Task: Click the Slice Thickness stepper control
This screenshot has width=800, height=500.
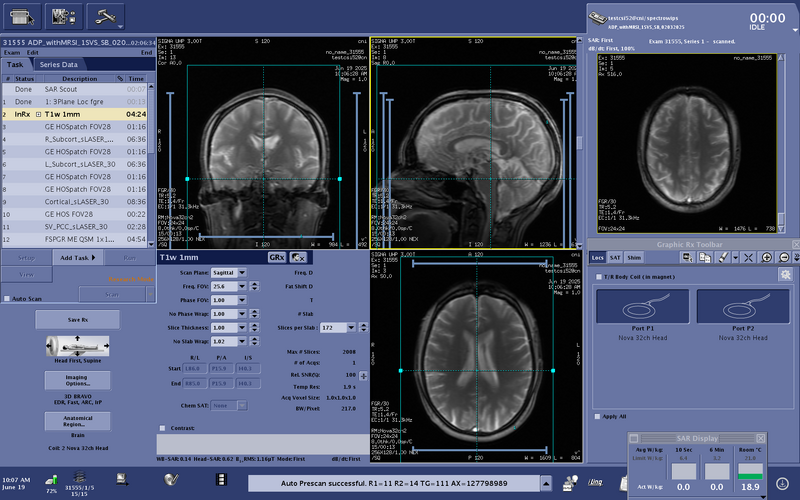Action: (x=254, y=328)
